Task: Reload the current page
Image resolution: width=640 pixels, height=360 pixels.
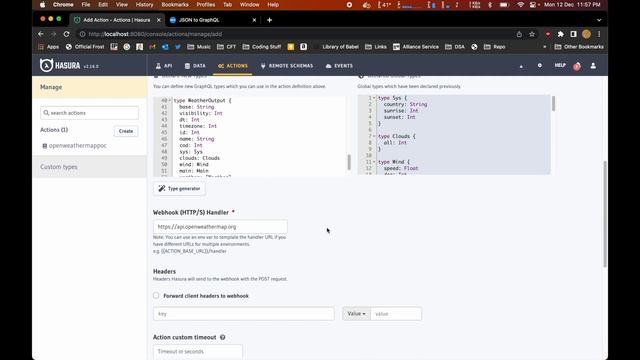Action: [x=67, y=34]
